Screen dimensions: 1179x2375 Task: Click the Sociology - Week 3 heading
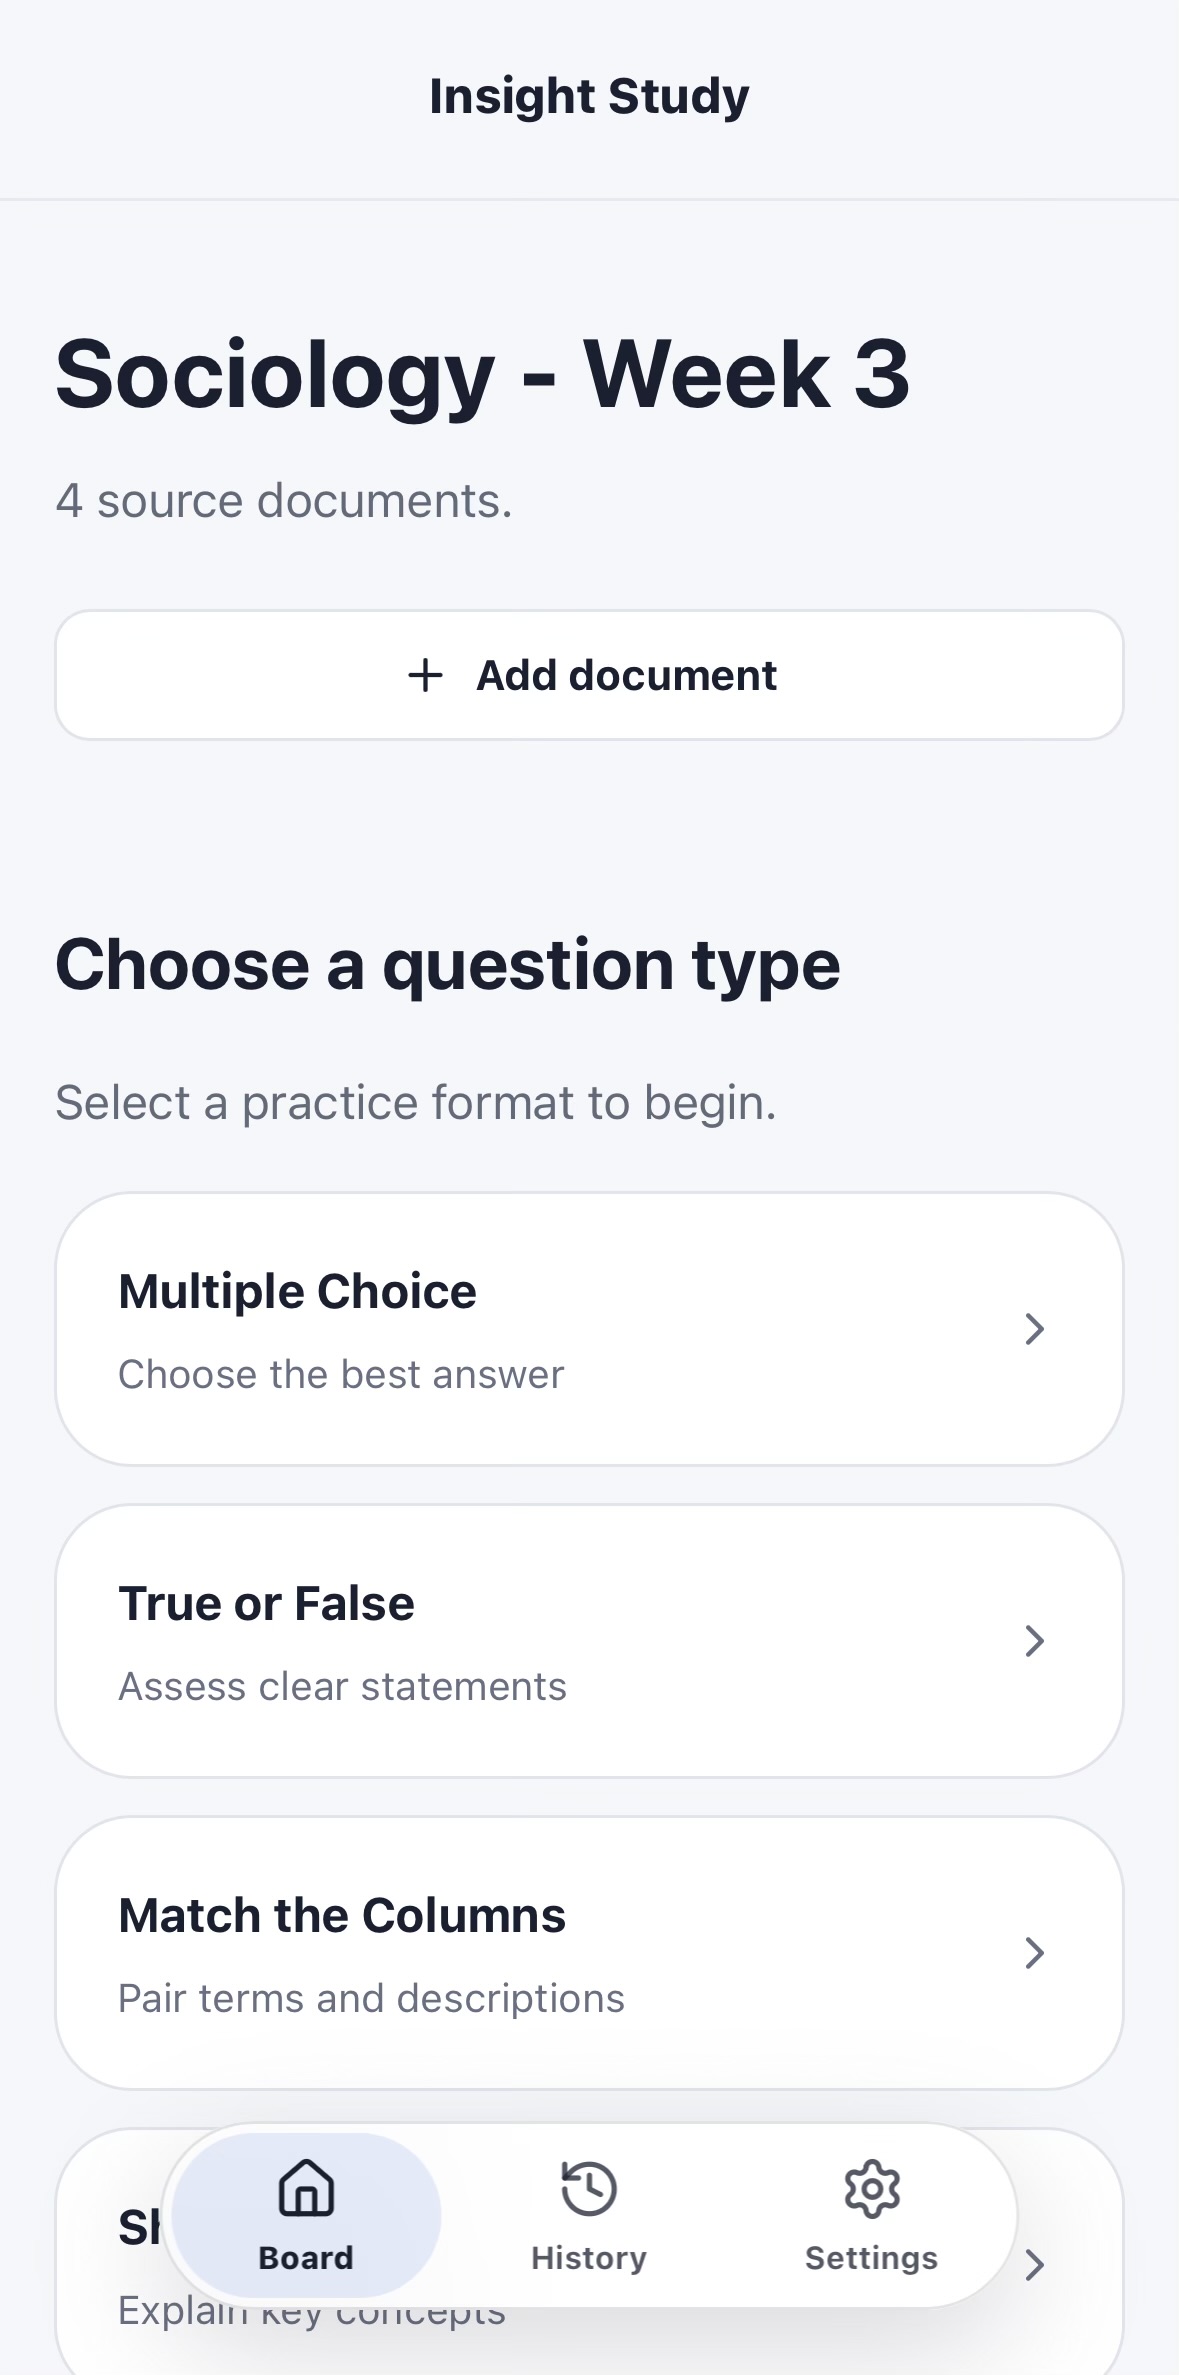click(482, 375)
